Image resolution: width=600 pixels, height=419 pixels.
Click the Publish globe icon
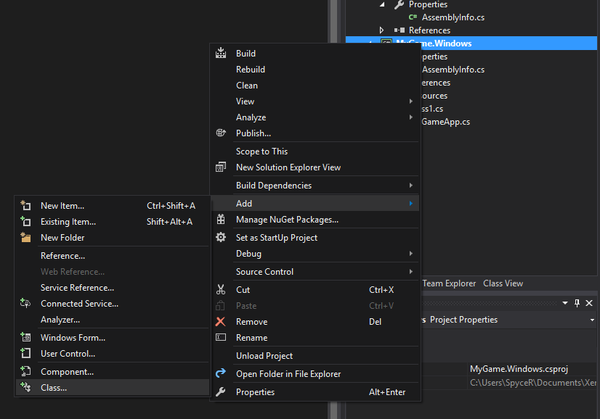(x=221, y=133)
